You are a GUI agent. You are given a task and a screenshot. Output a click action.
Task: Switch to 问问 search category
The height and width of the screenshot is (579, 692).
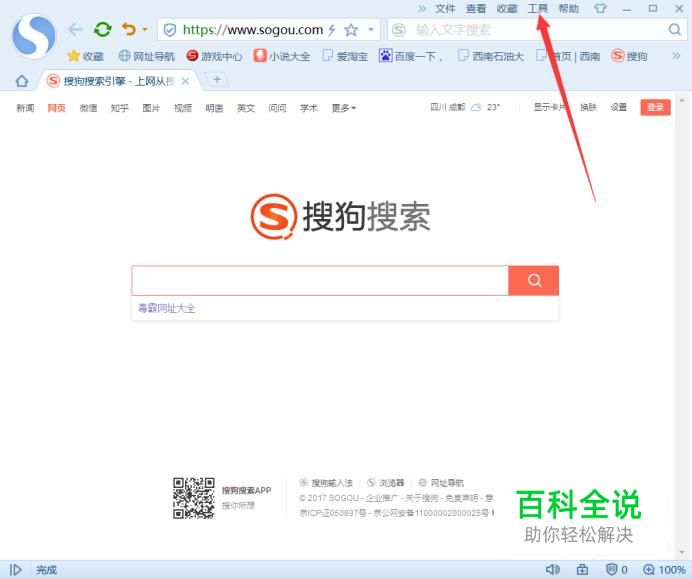pos(277,108)
